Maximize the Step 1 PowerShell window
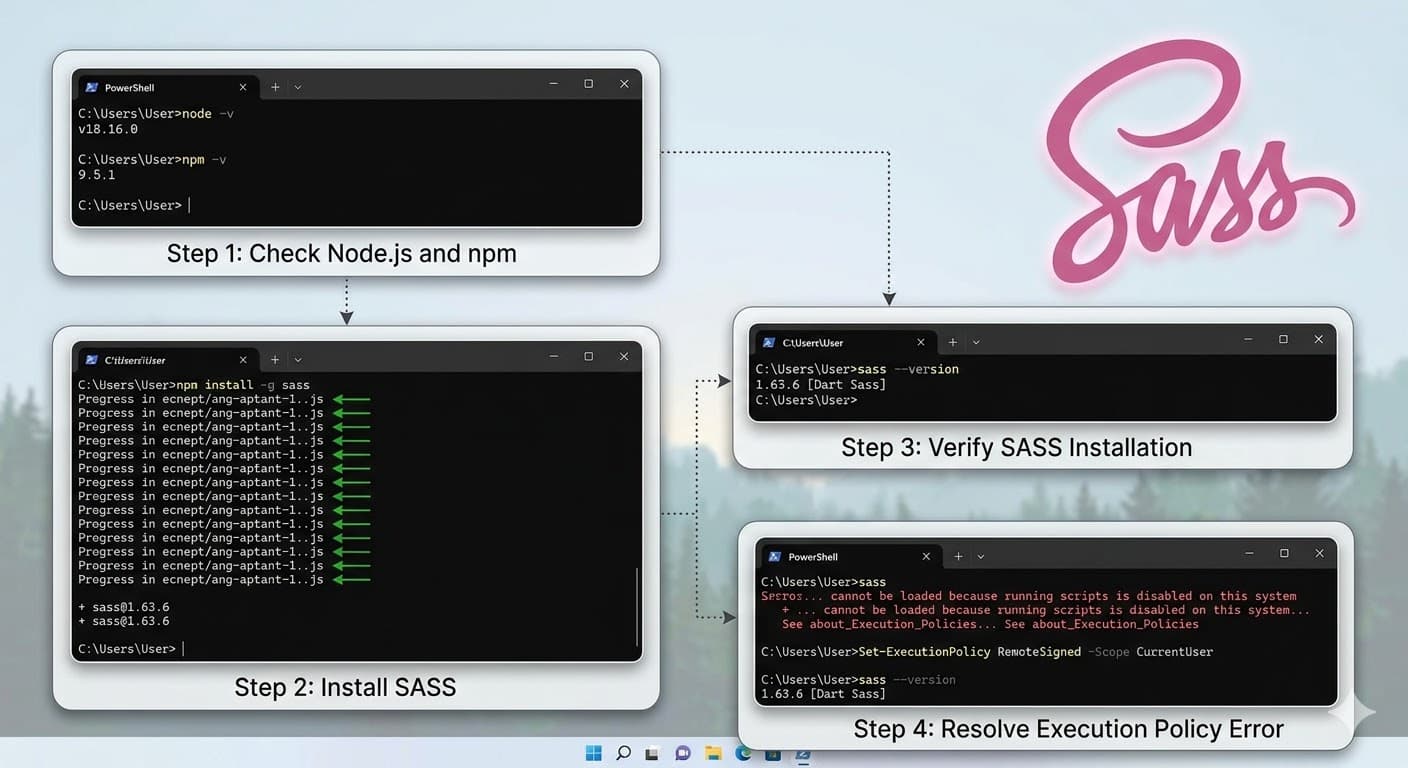Image resolution: width=1408 pixels, height=768 pixels. coord(589,85)
